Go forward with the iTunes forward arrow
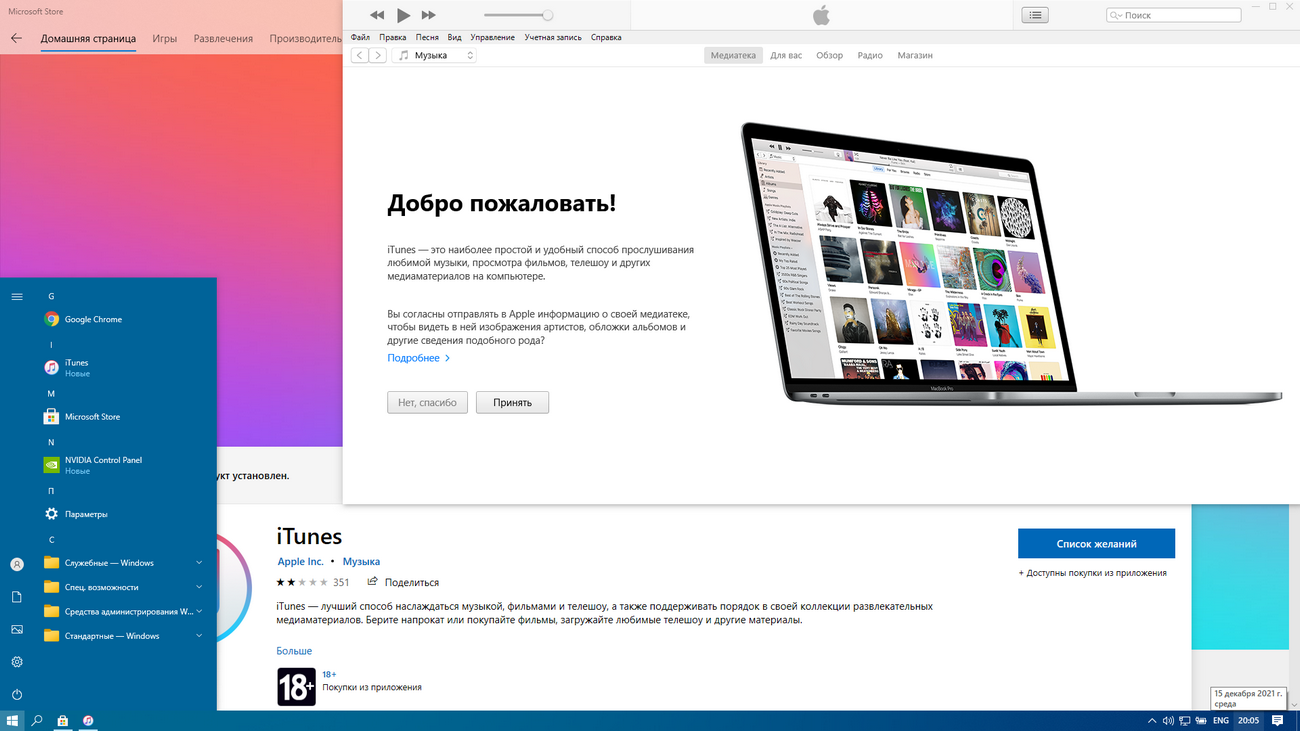 click(x=378, y=55)
